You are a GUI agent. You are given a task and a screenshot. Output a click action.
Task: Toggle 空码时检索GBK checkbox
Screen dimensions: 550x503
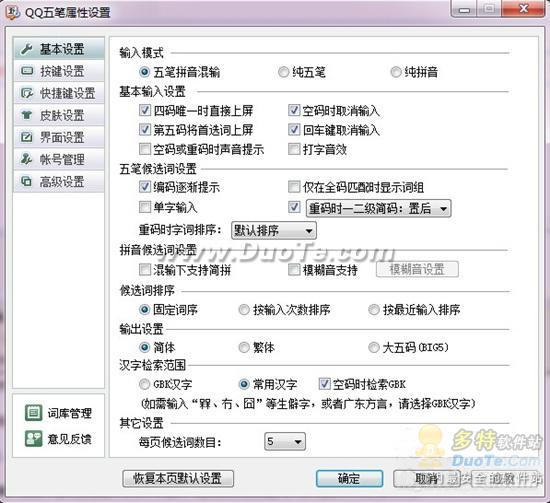coord(324,384)
